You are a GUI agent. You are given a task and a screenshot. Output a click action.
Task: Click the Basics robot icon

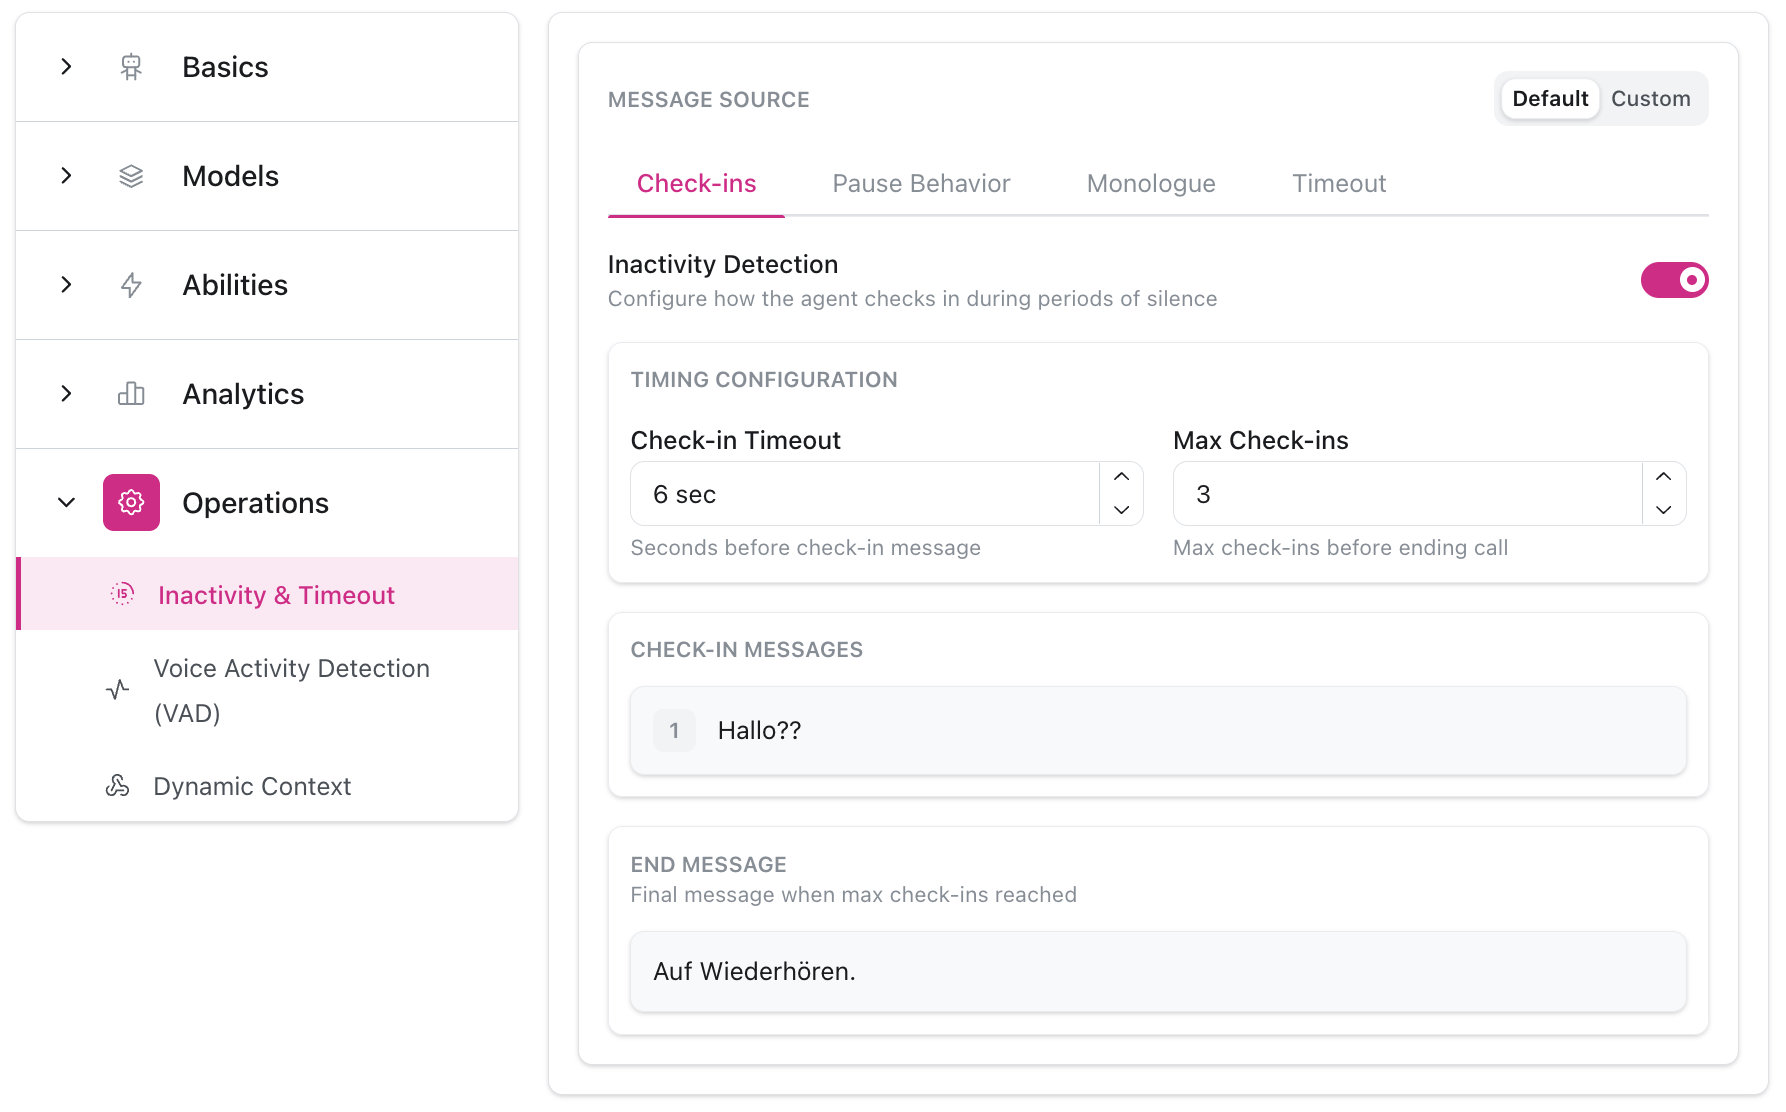pos(131,66)
